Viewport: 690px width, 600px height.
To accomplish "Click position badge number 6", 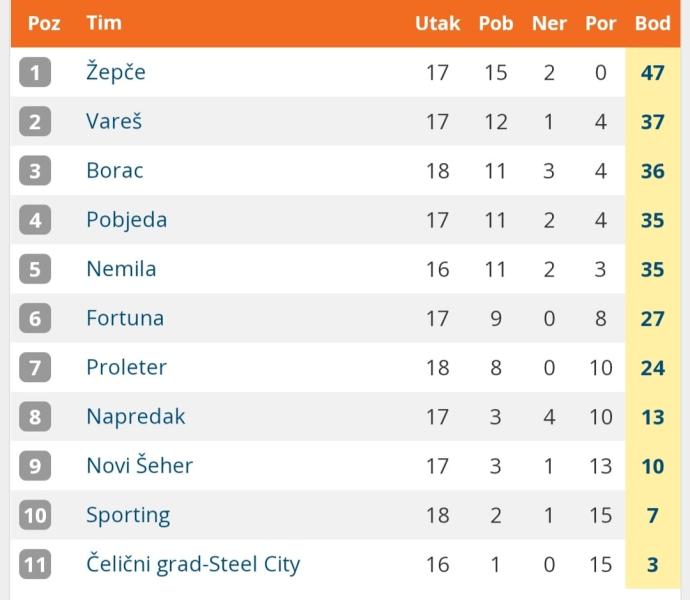I will [35, 318].
